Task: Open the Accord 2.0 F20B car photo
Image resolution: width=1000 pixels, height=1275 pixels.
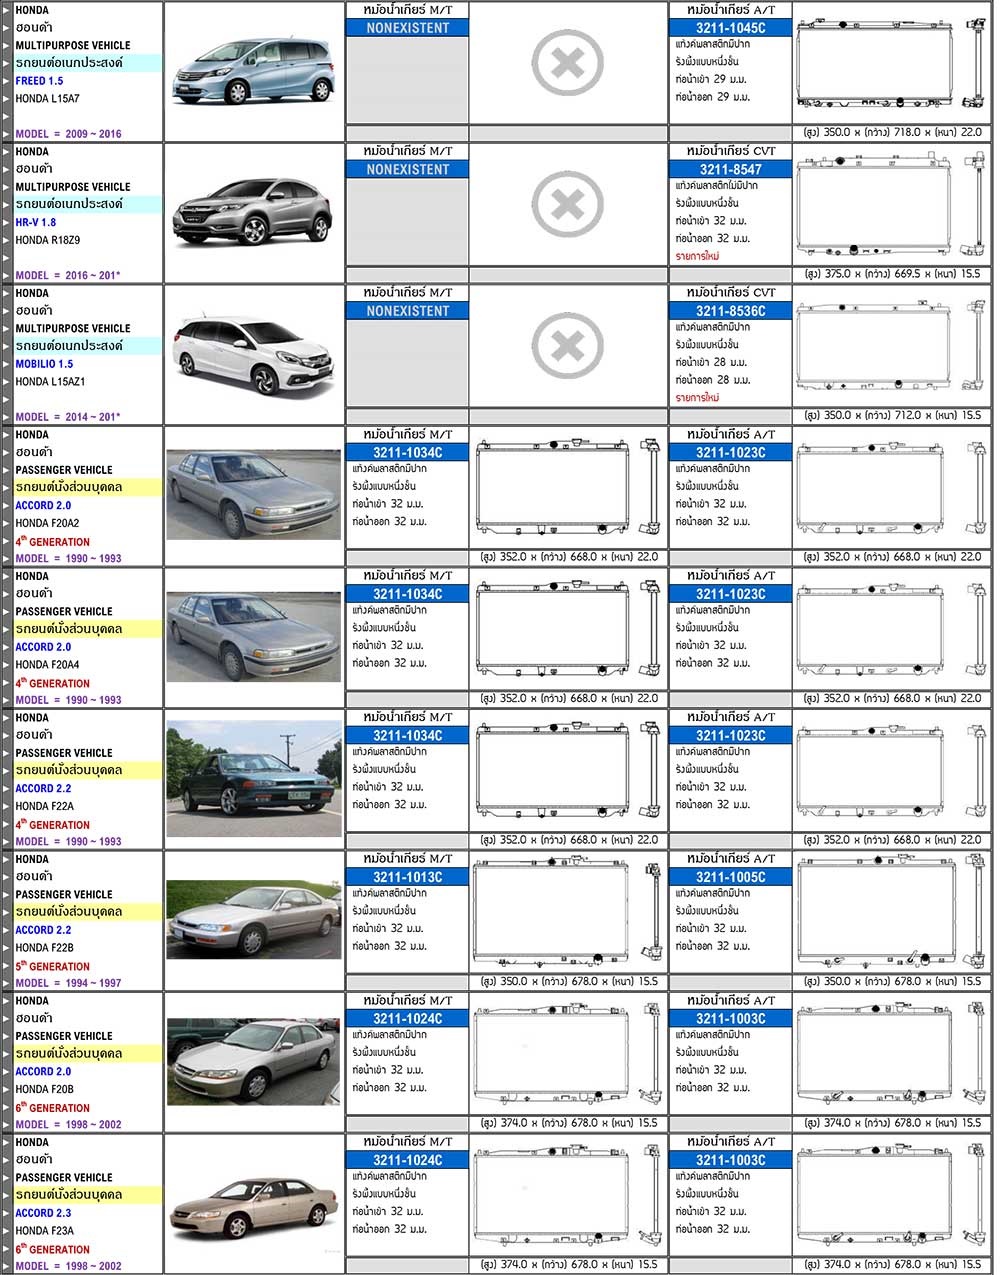Action: pyautogui.click(x=254, y=1061)
